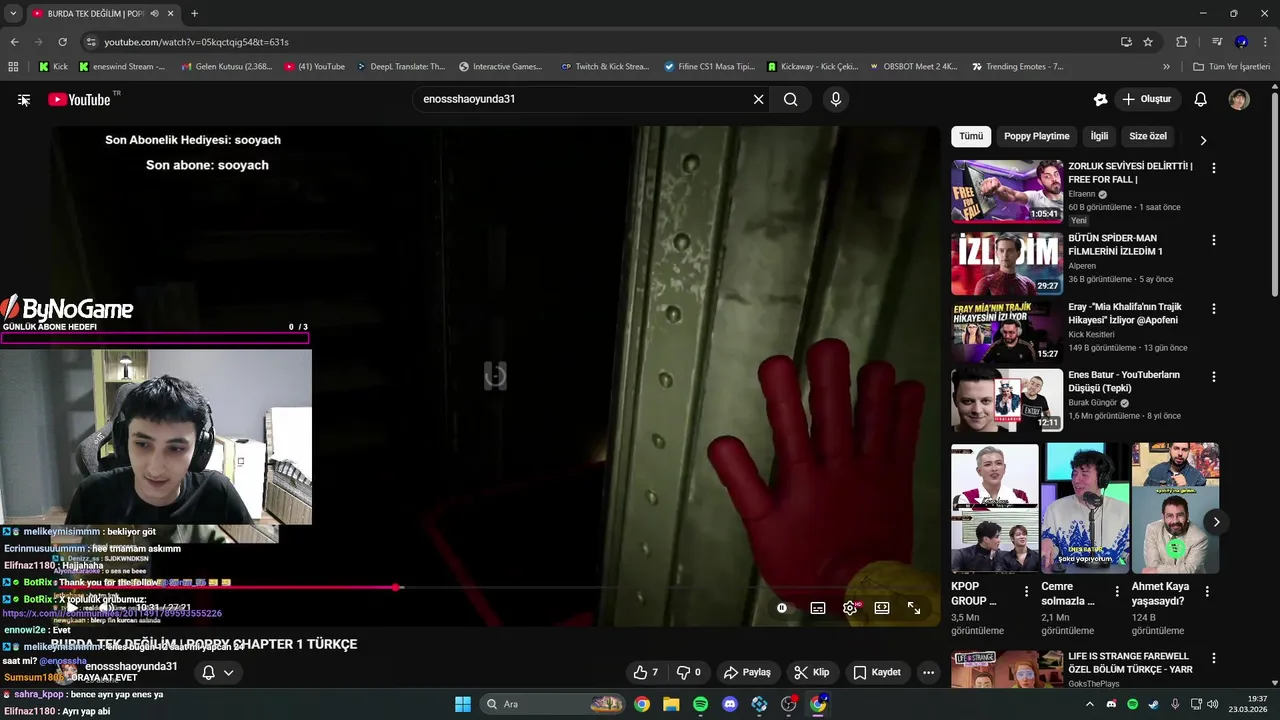Select the Size özel filter chip

1148,136
